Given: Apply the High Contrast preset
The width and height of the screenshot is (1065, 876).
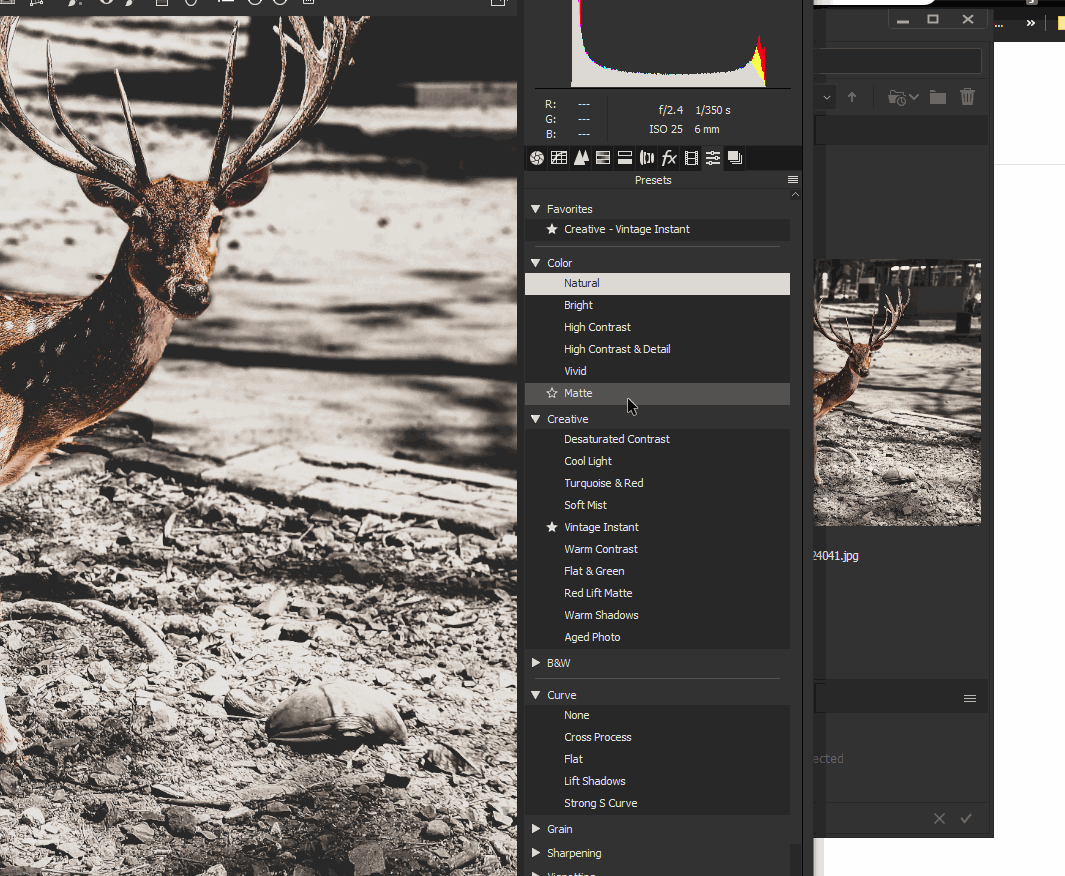Looking at the screenshot, I should coord(657,327).
